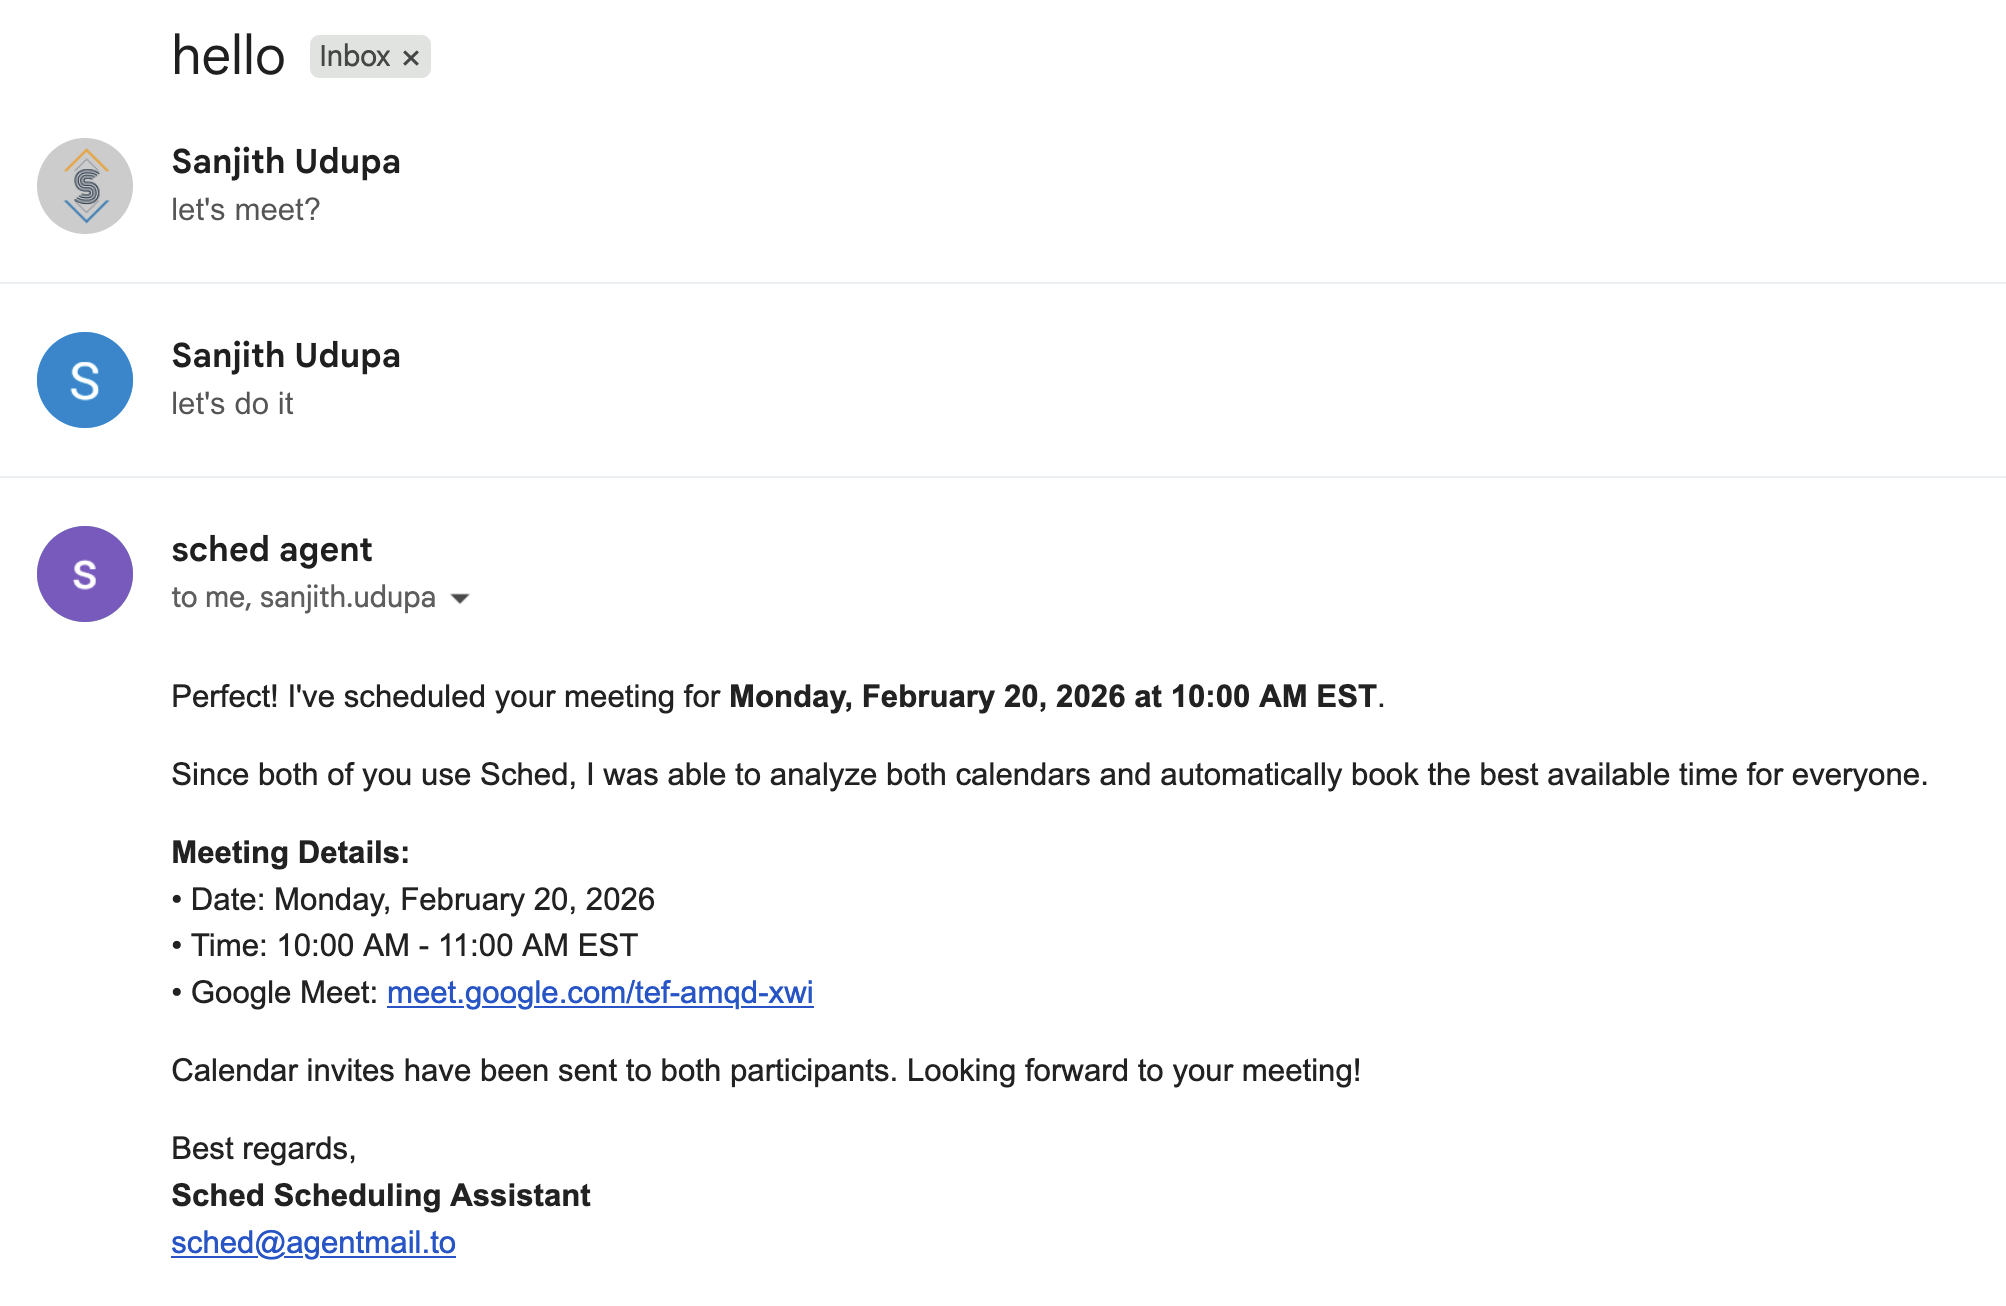
Task: Click the "to me, sanjith.udupa" recipients text
Action: coord(303,597)
